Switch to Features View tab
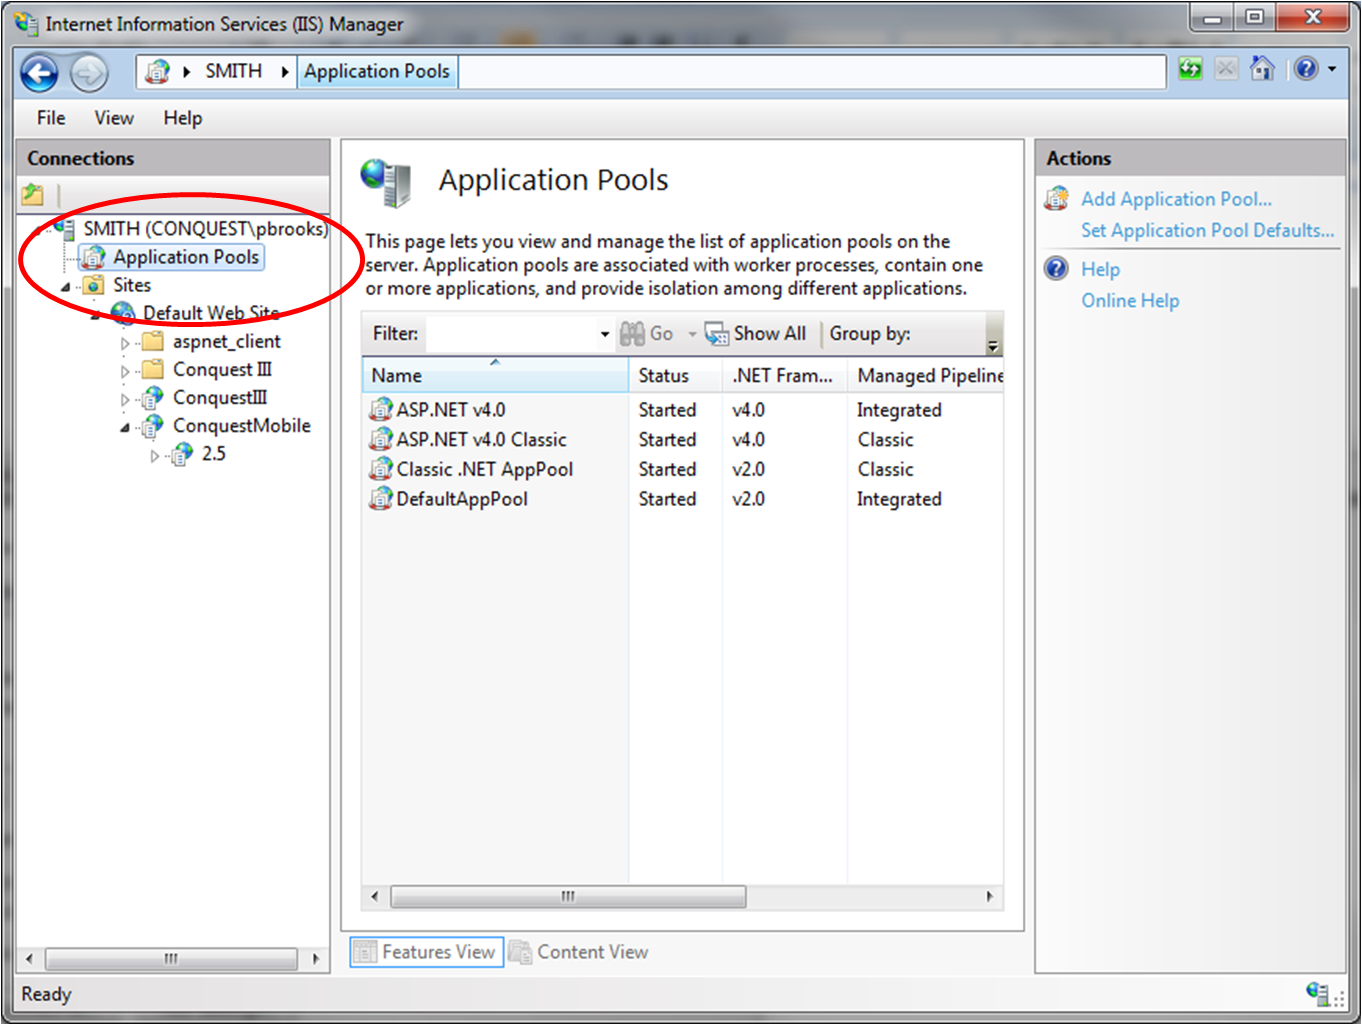Image resolution: width=1362 pixels, height=1025 pixels. 426,952
